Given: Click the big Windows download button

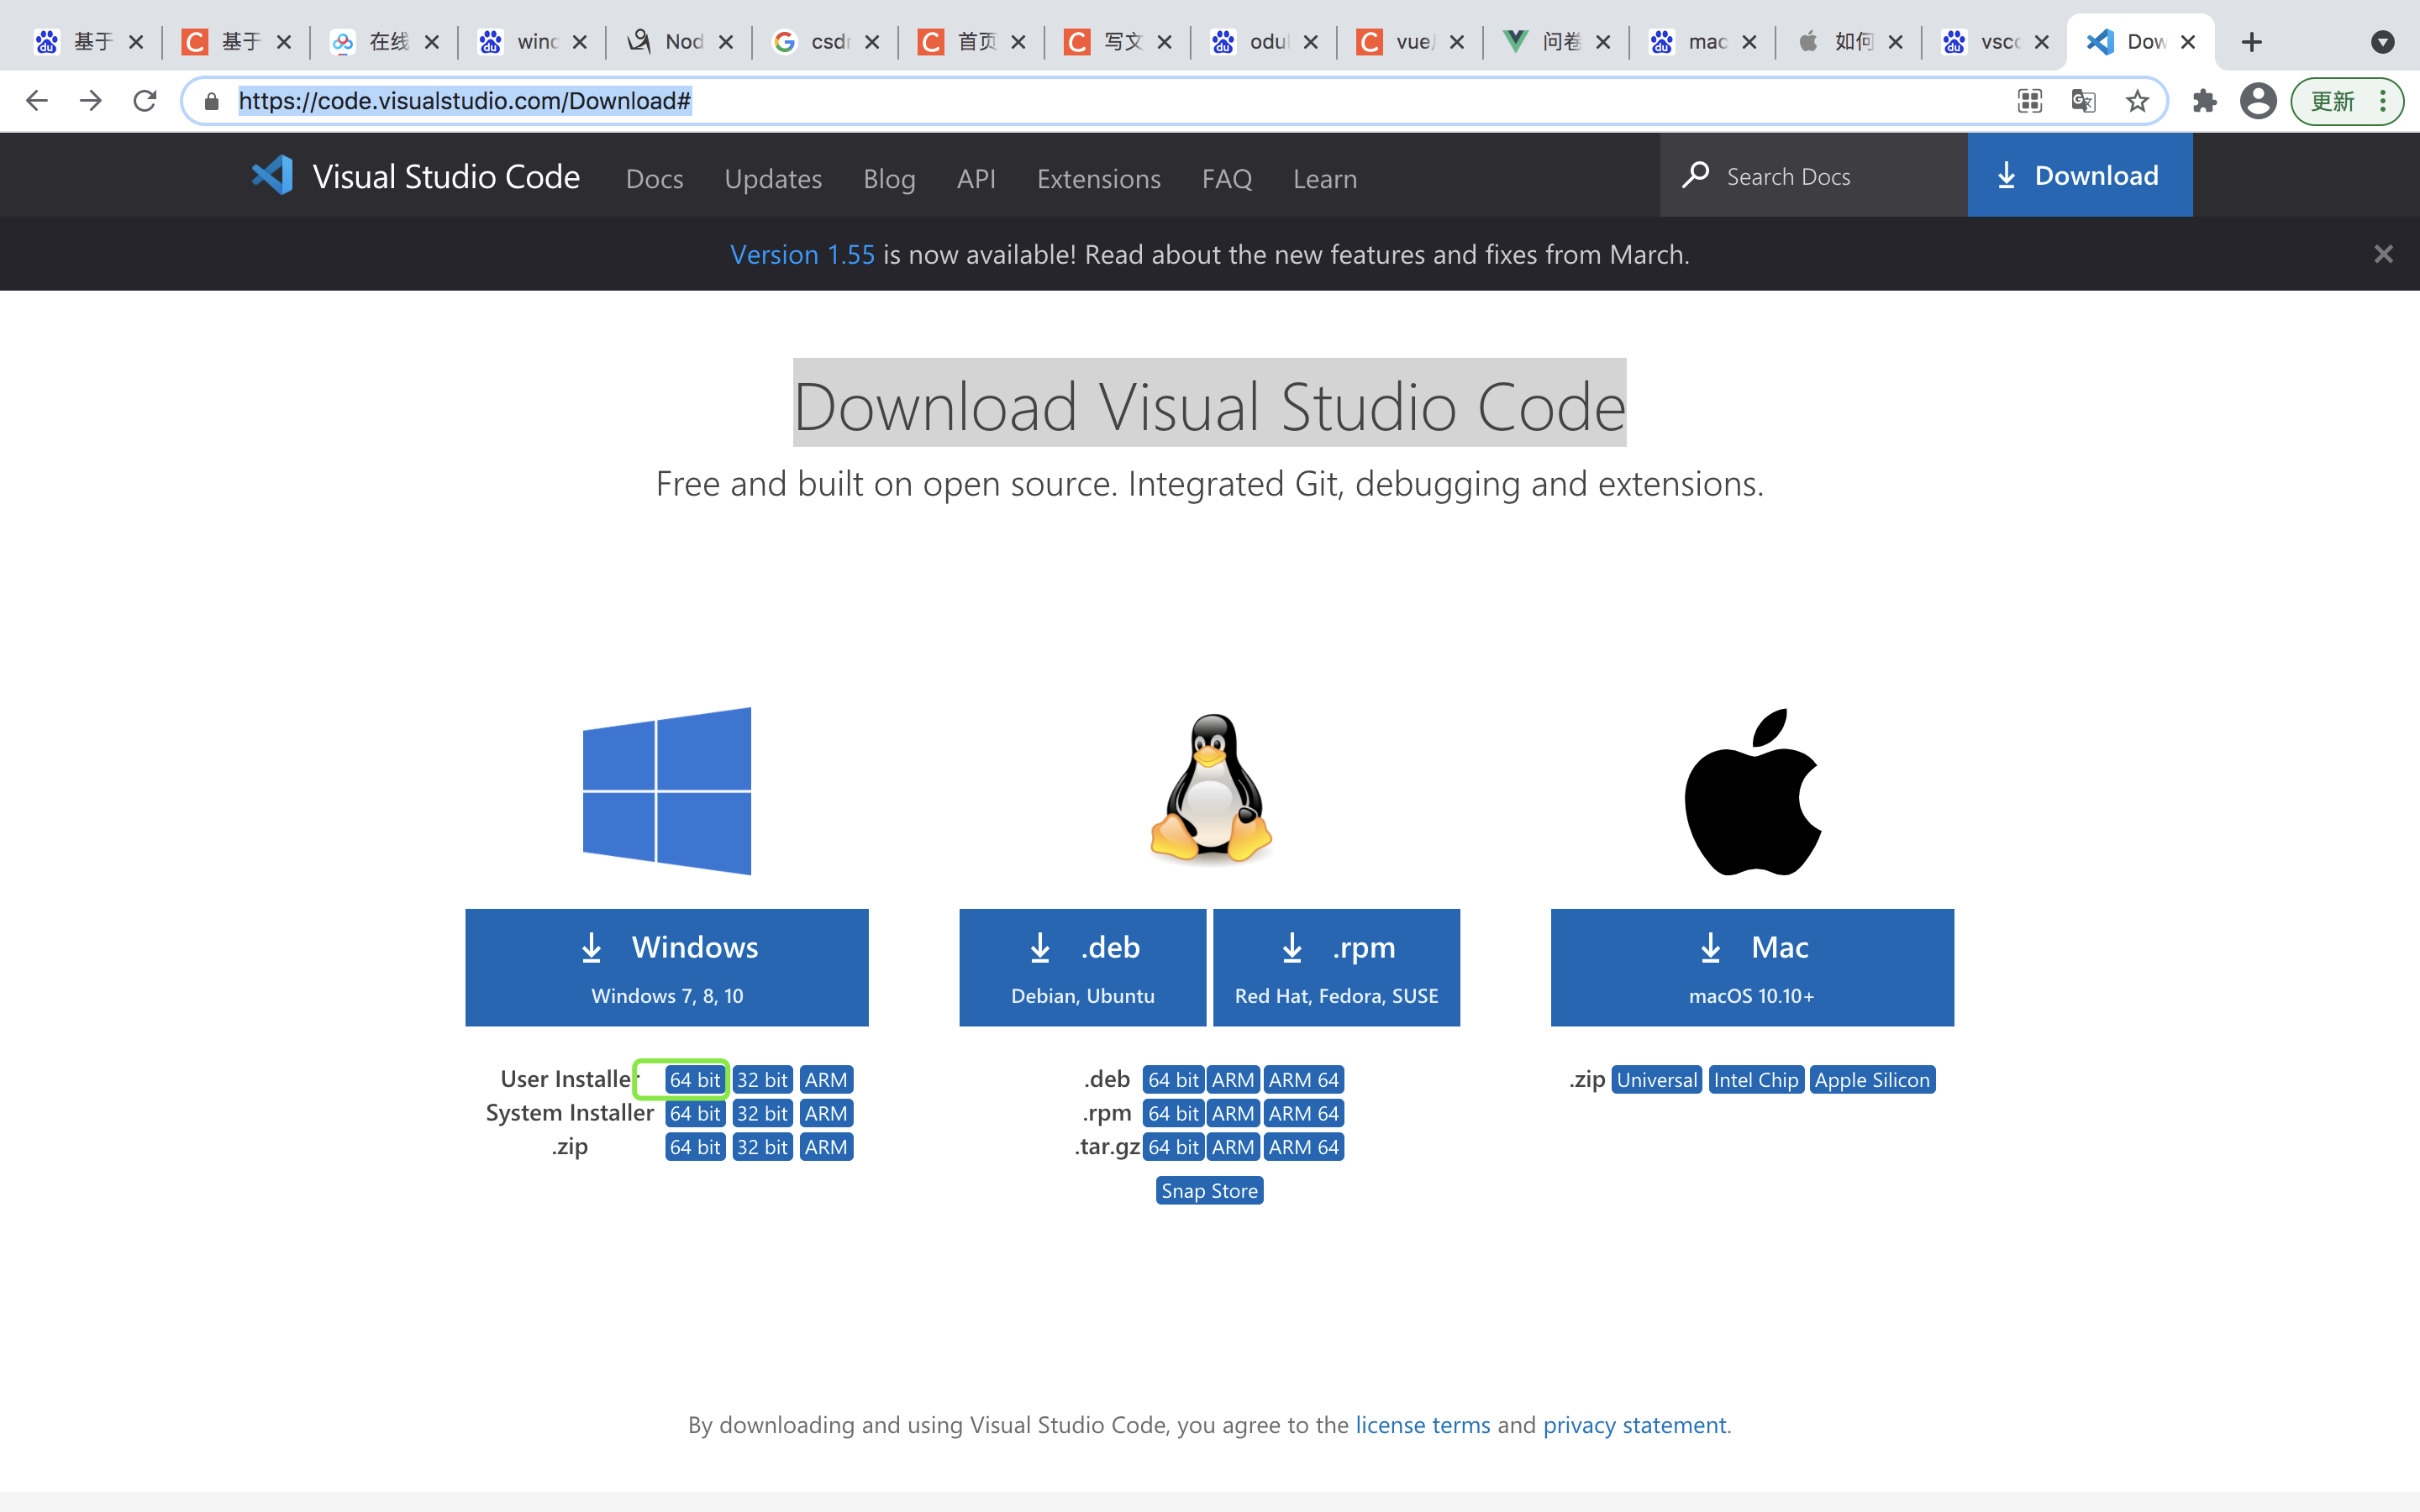Looking at the screenshot, I should [x=667, y=967].
